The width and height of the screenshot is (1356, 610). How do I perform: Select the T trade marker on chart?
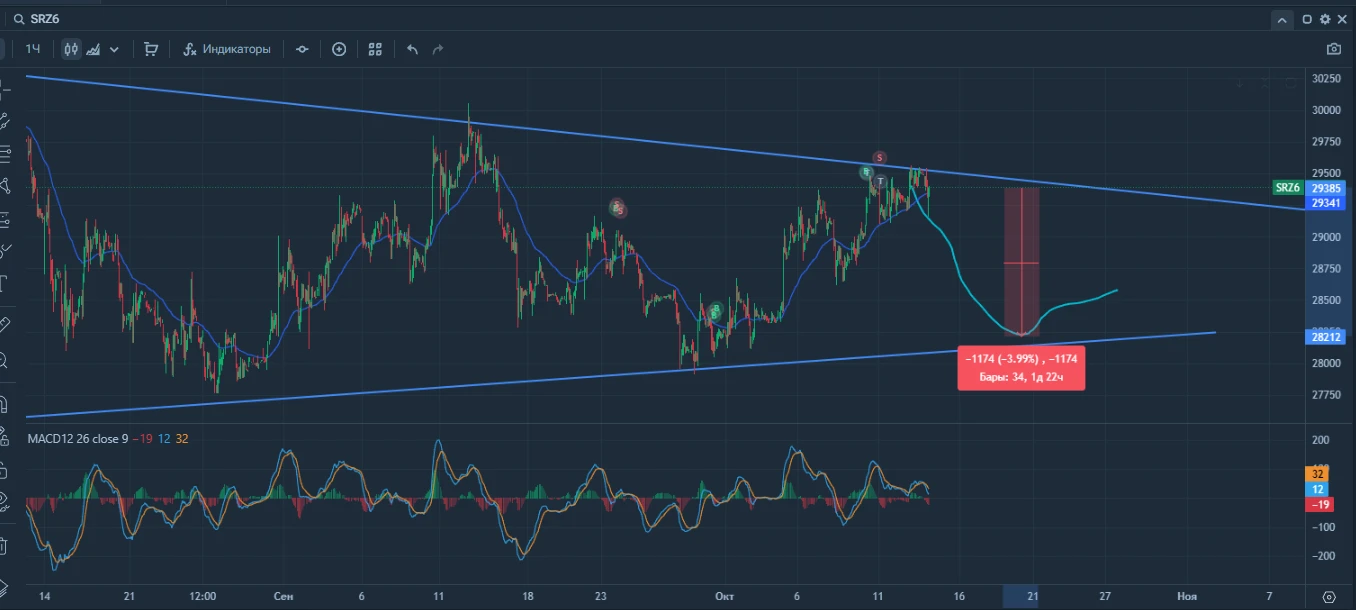pyautogui.click(x=880, y=182)
